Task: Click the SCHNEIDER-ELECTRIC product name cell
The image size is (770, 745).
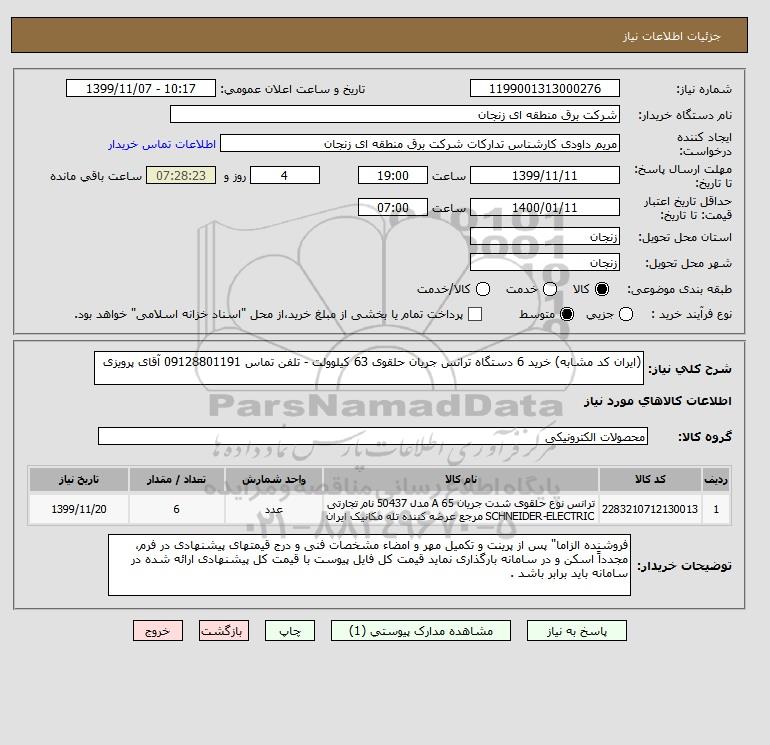Action: (x=461, y=509)
